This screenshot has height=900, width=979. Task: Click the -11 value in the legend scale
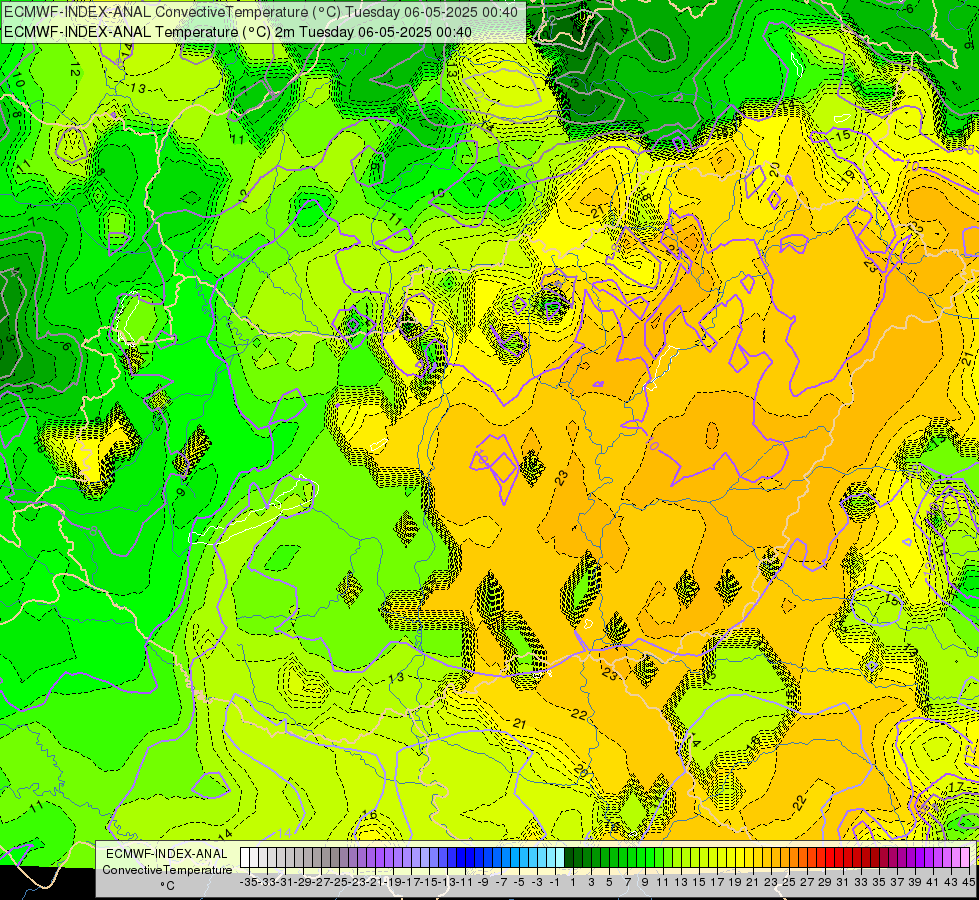(x=464, y=882)
